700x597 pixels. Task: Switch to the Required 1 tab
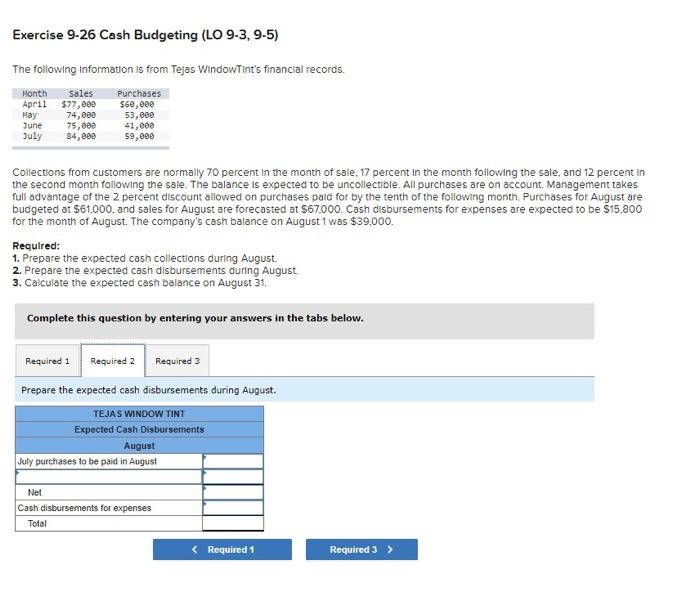click(47, 360)
